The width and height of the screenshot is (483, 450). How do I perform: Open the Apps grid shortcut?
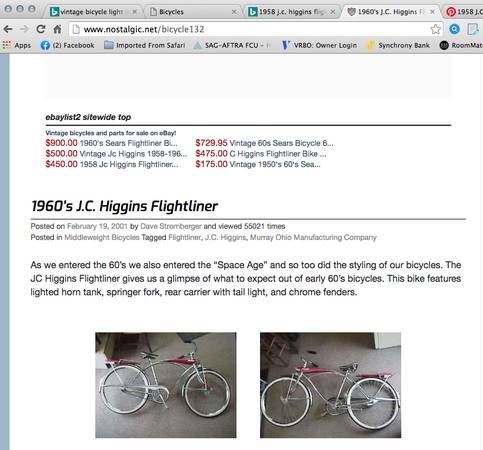17,45
